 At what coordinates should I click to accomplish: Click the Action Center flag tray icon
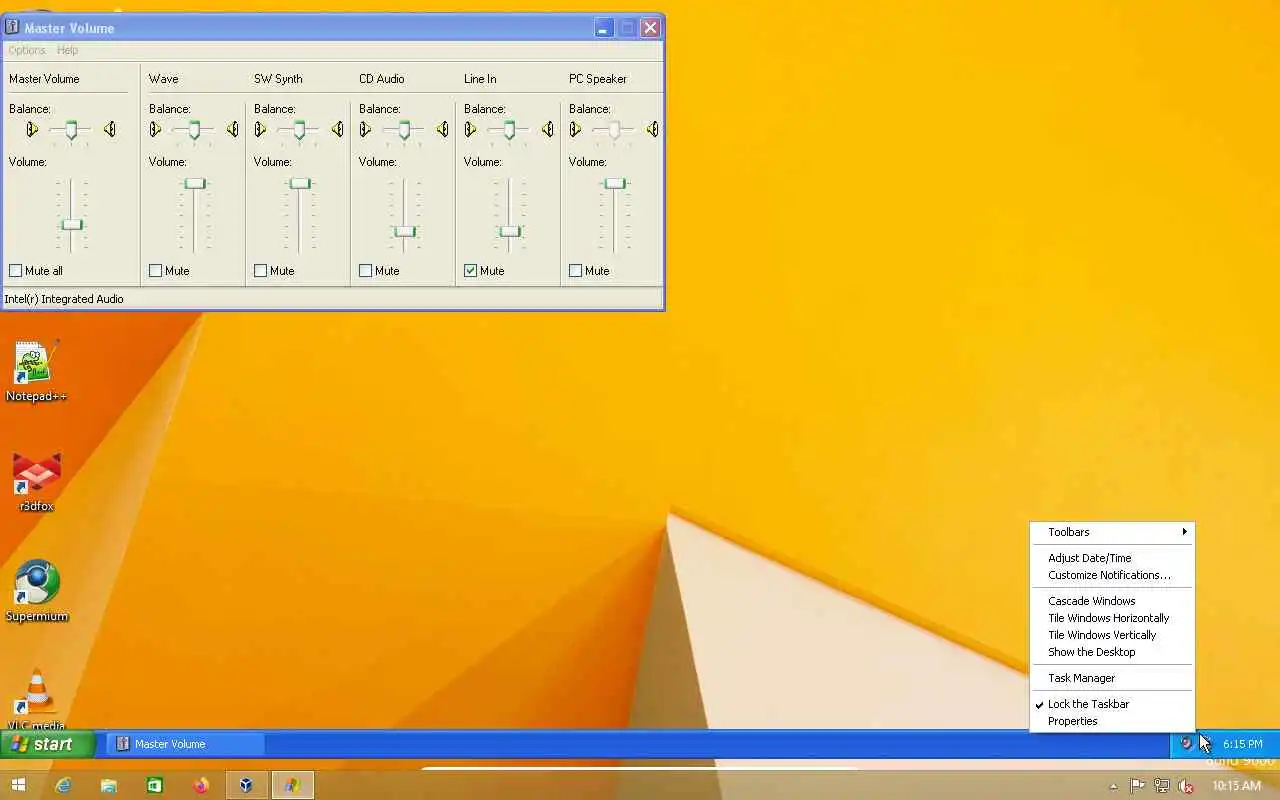pos(1138,786)
